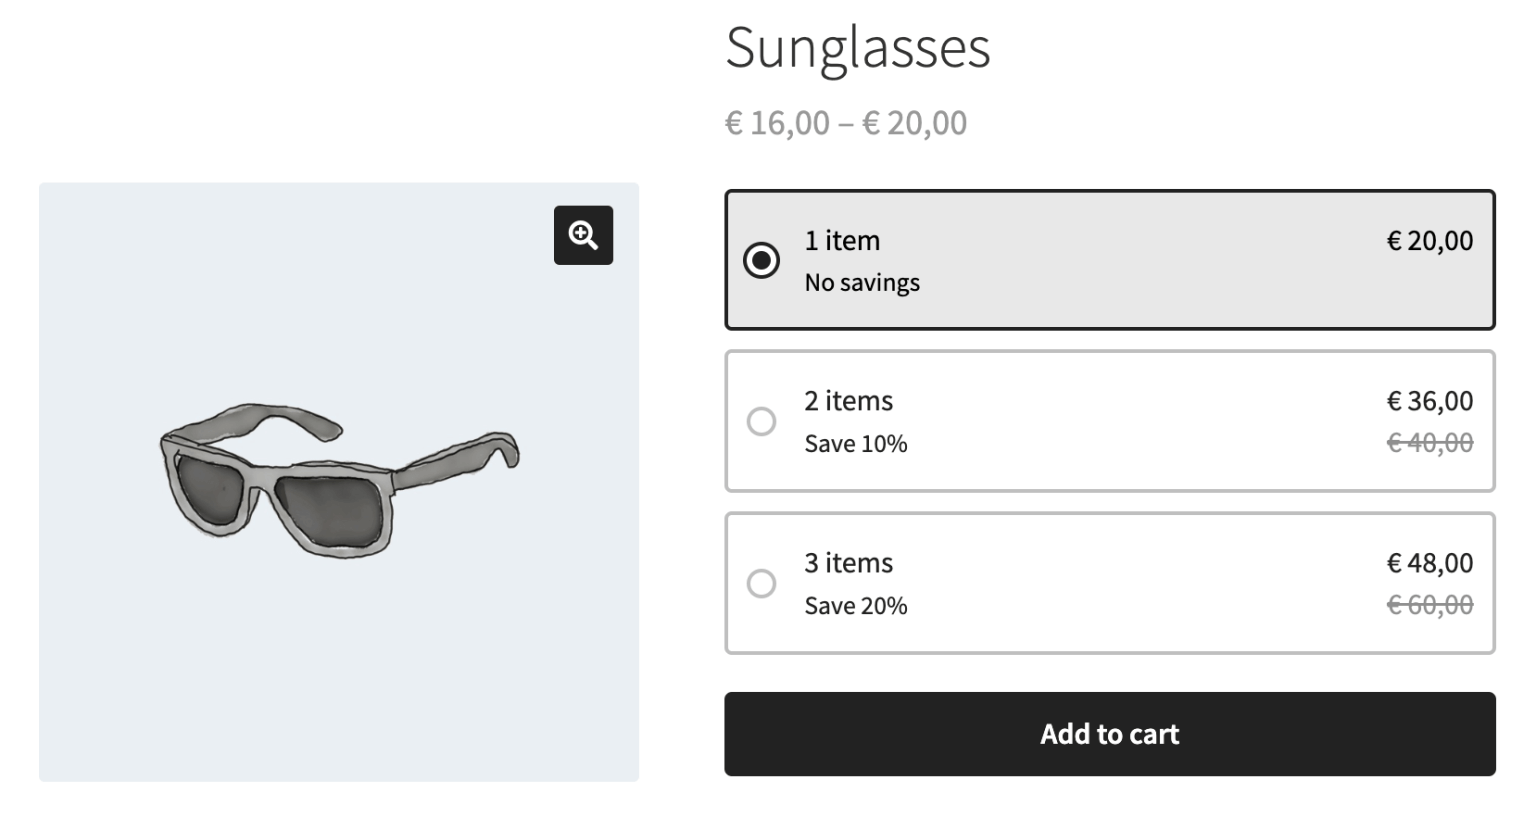Click the € 48,00 bundle price
This screenshot has height=817, width=1536.
[1429, 563]
